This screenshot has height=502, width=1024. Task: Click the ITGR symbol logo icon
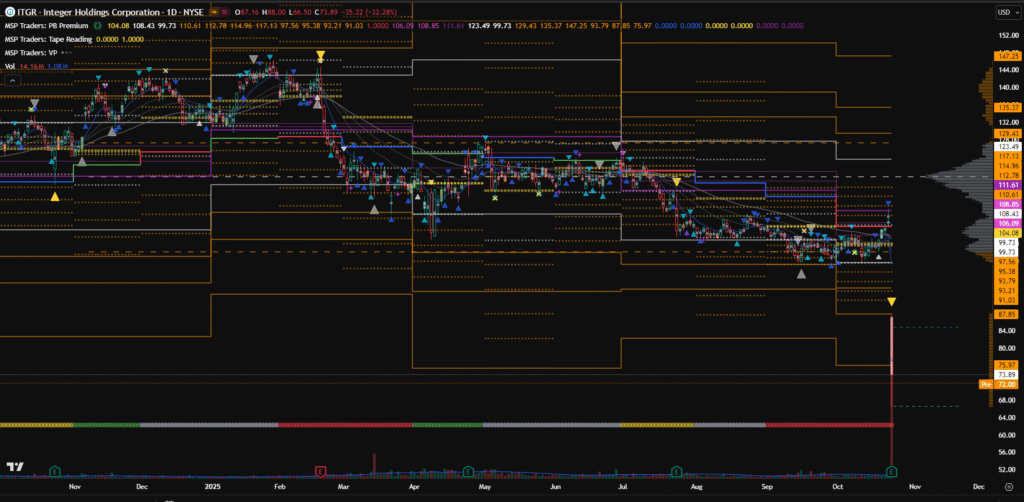click(x=9, y=11)
